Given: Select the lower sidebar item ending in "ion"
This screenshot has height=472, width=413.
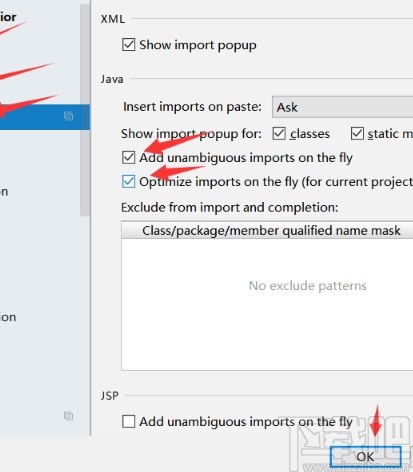Looking at the screenshot, I should click(8, 317).
